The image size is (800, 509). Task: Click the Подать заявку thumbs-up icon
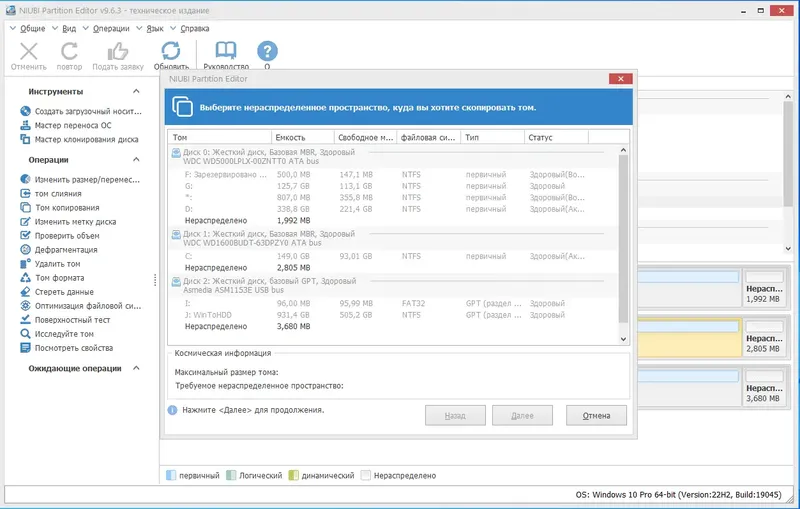tap(118, 51)
